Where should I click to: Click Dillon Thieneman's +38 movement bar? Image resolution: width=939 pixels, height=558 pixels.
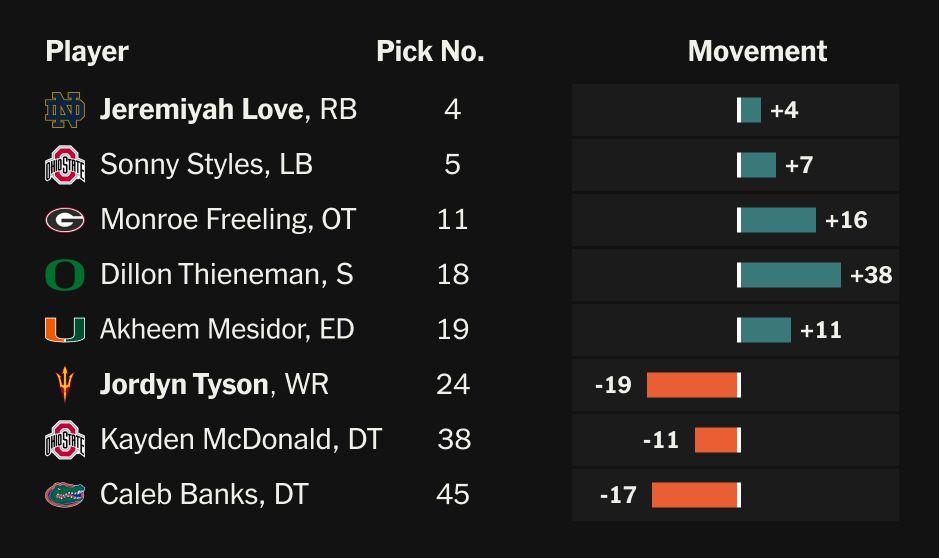point(790,275)
